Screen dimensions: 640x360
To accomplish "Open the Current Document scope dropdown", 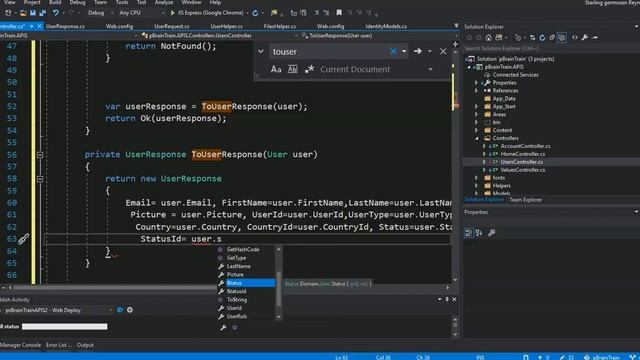I will click(x=430, y=69).
